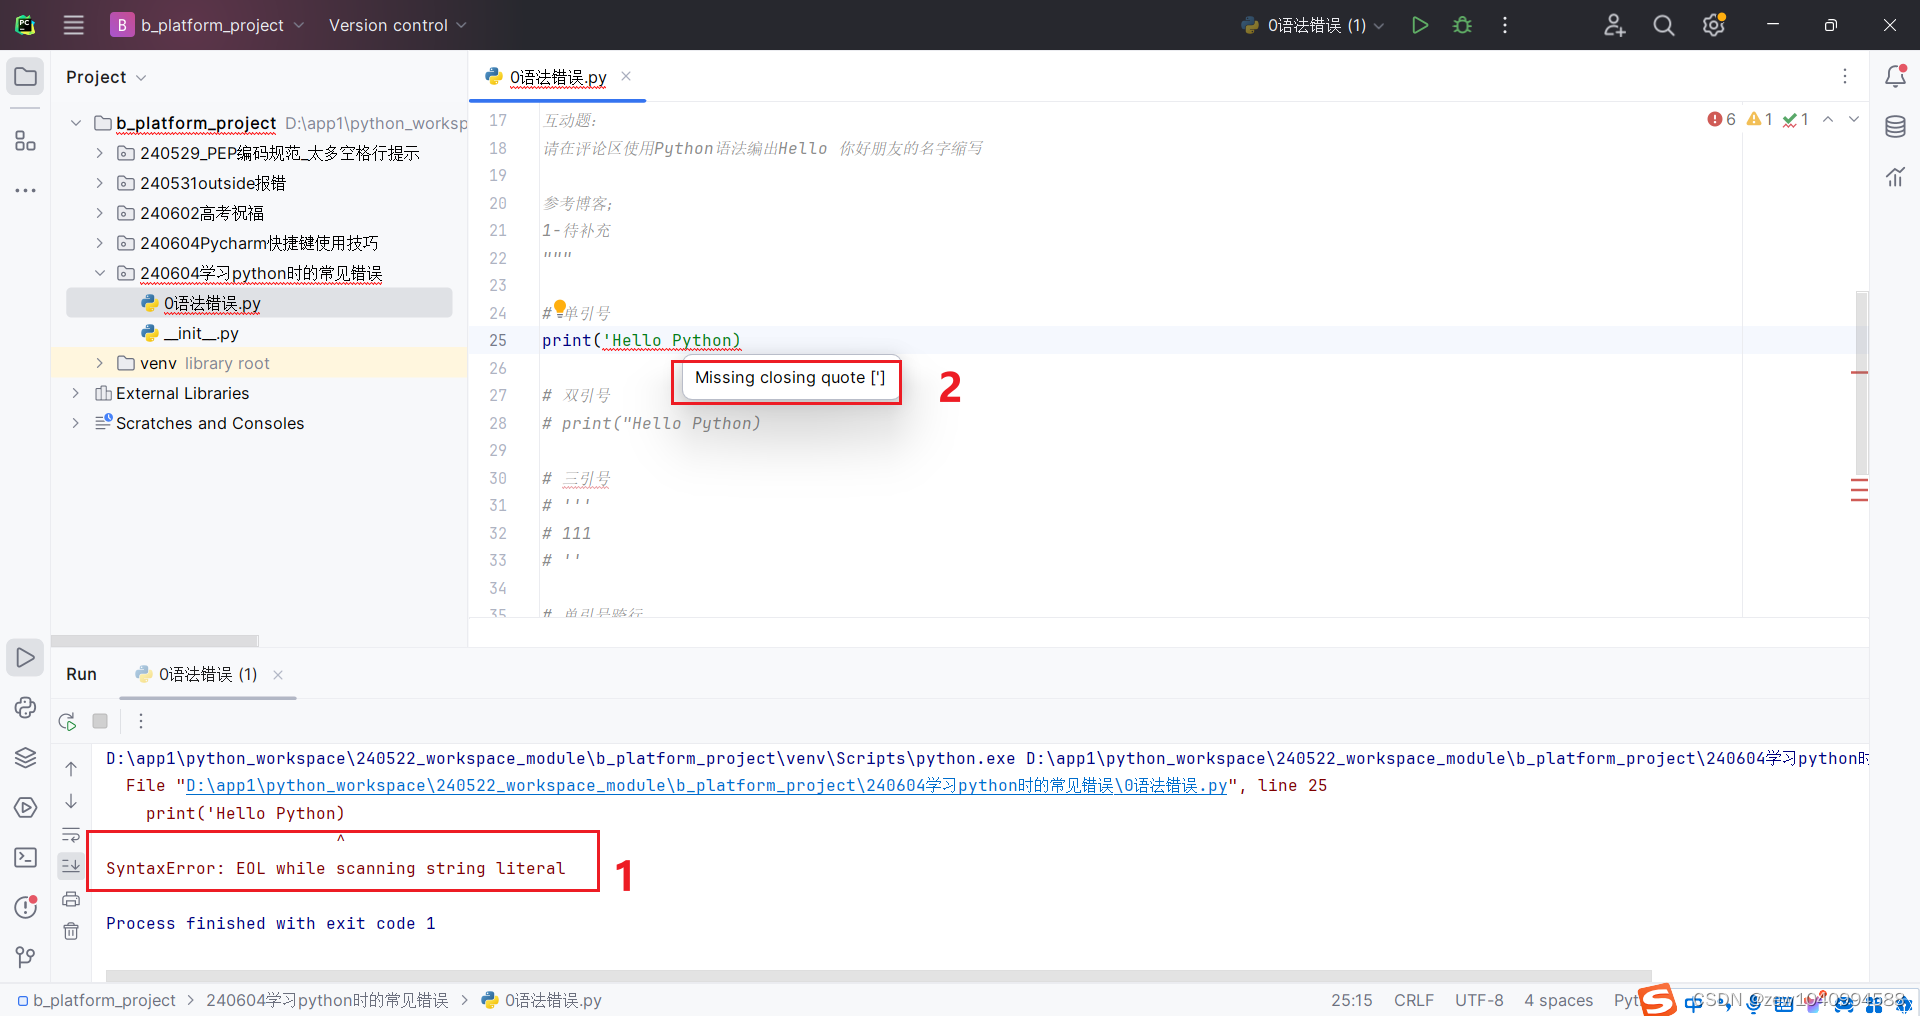Open the Project view dropdown

click(106, 77)
